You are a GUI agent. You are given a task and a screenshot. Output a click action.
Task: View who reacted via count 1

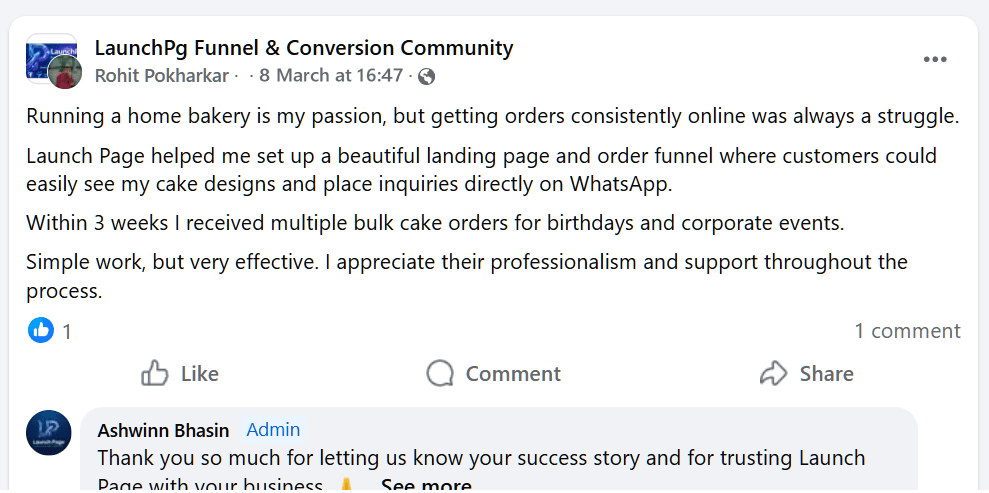tap(67, 331)
